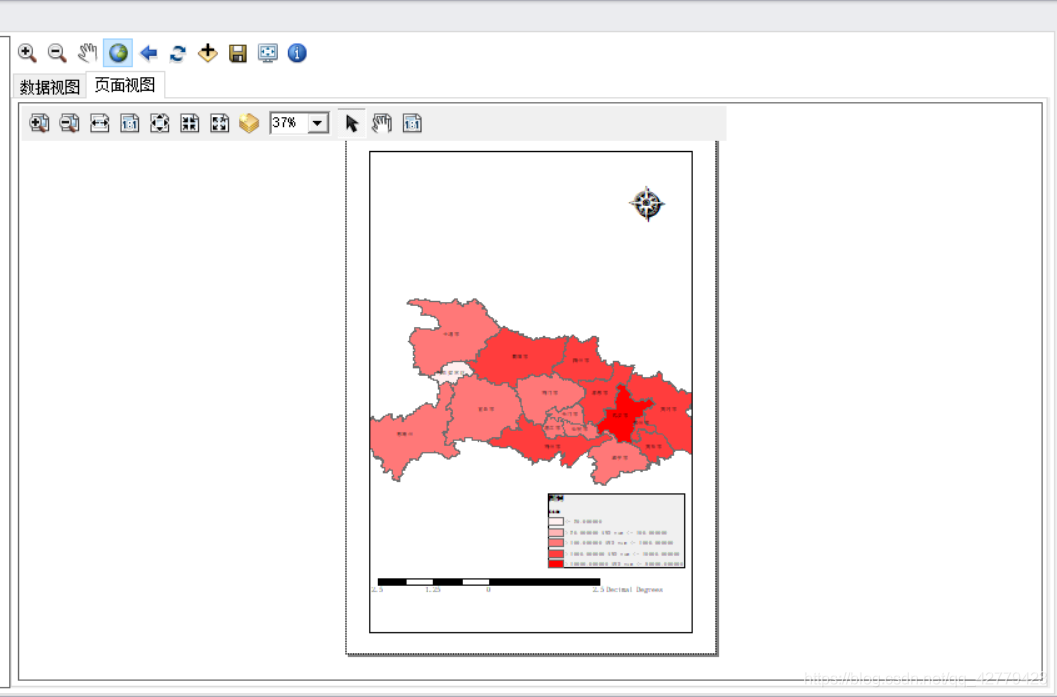Click the blue Refresh arrows icon
Screen dimensions: 1057x697
coord(178,53)
